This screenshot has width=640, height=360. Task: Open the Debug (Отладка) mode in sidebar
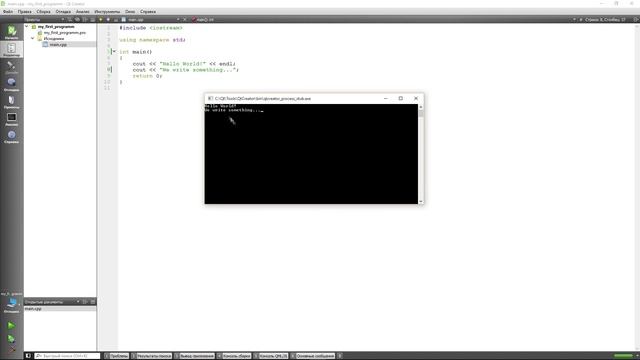11,84
